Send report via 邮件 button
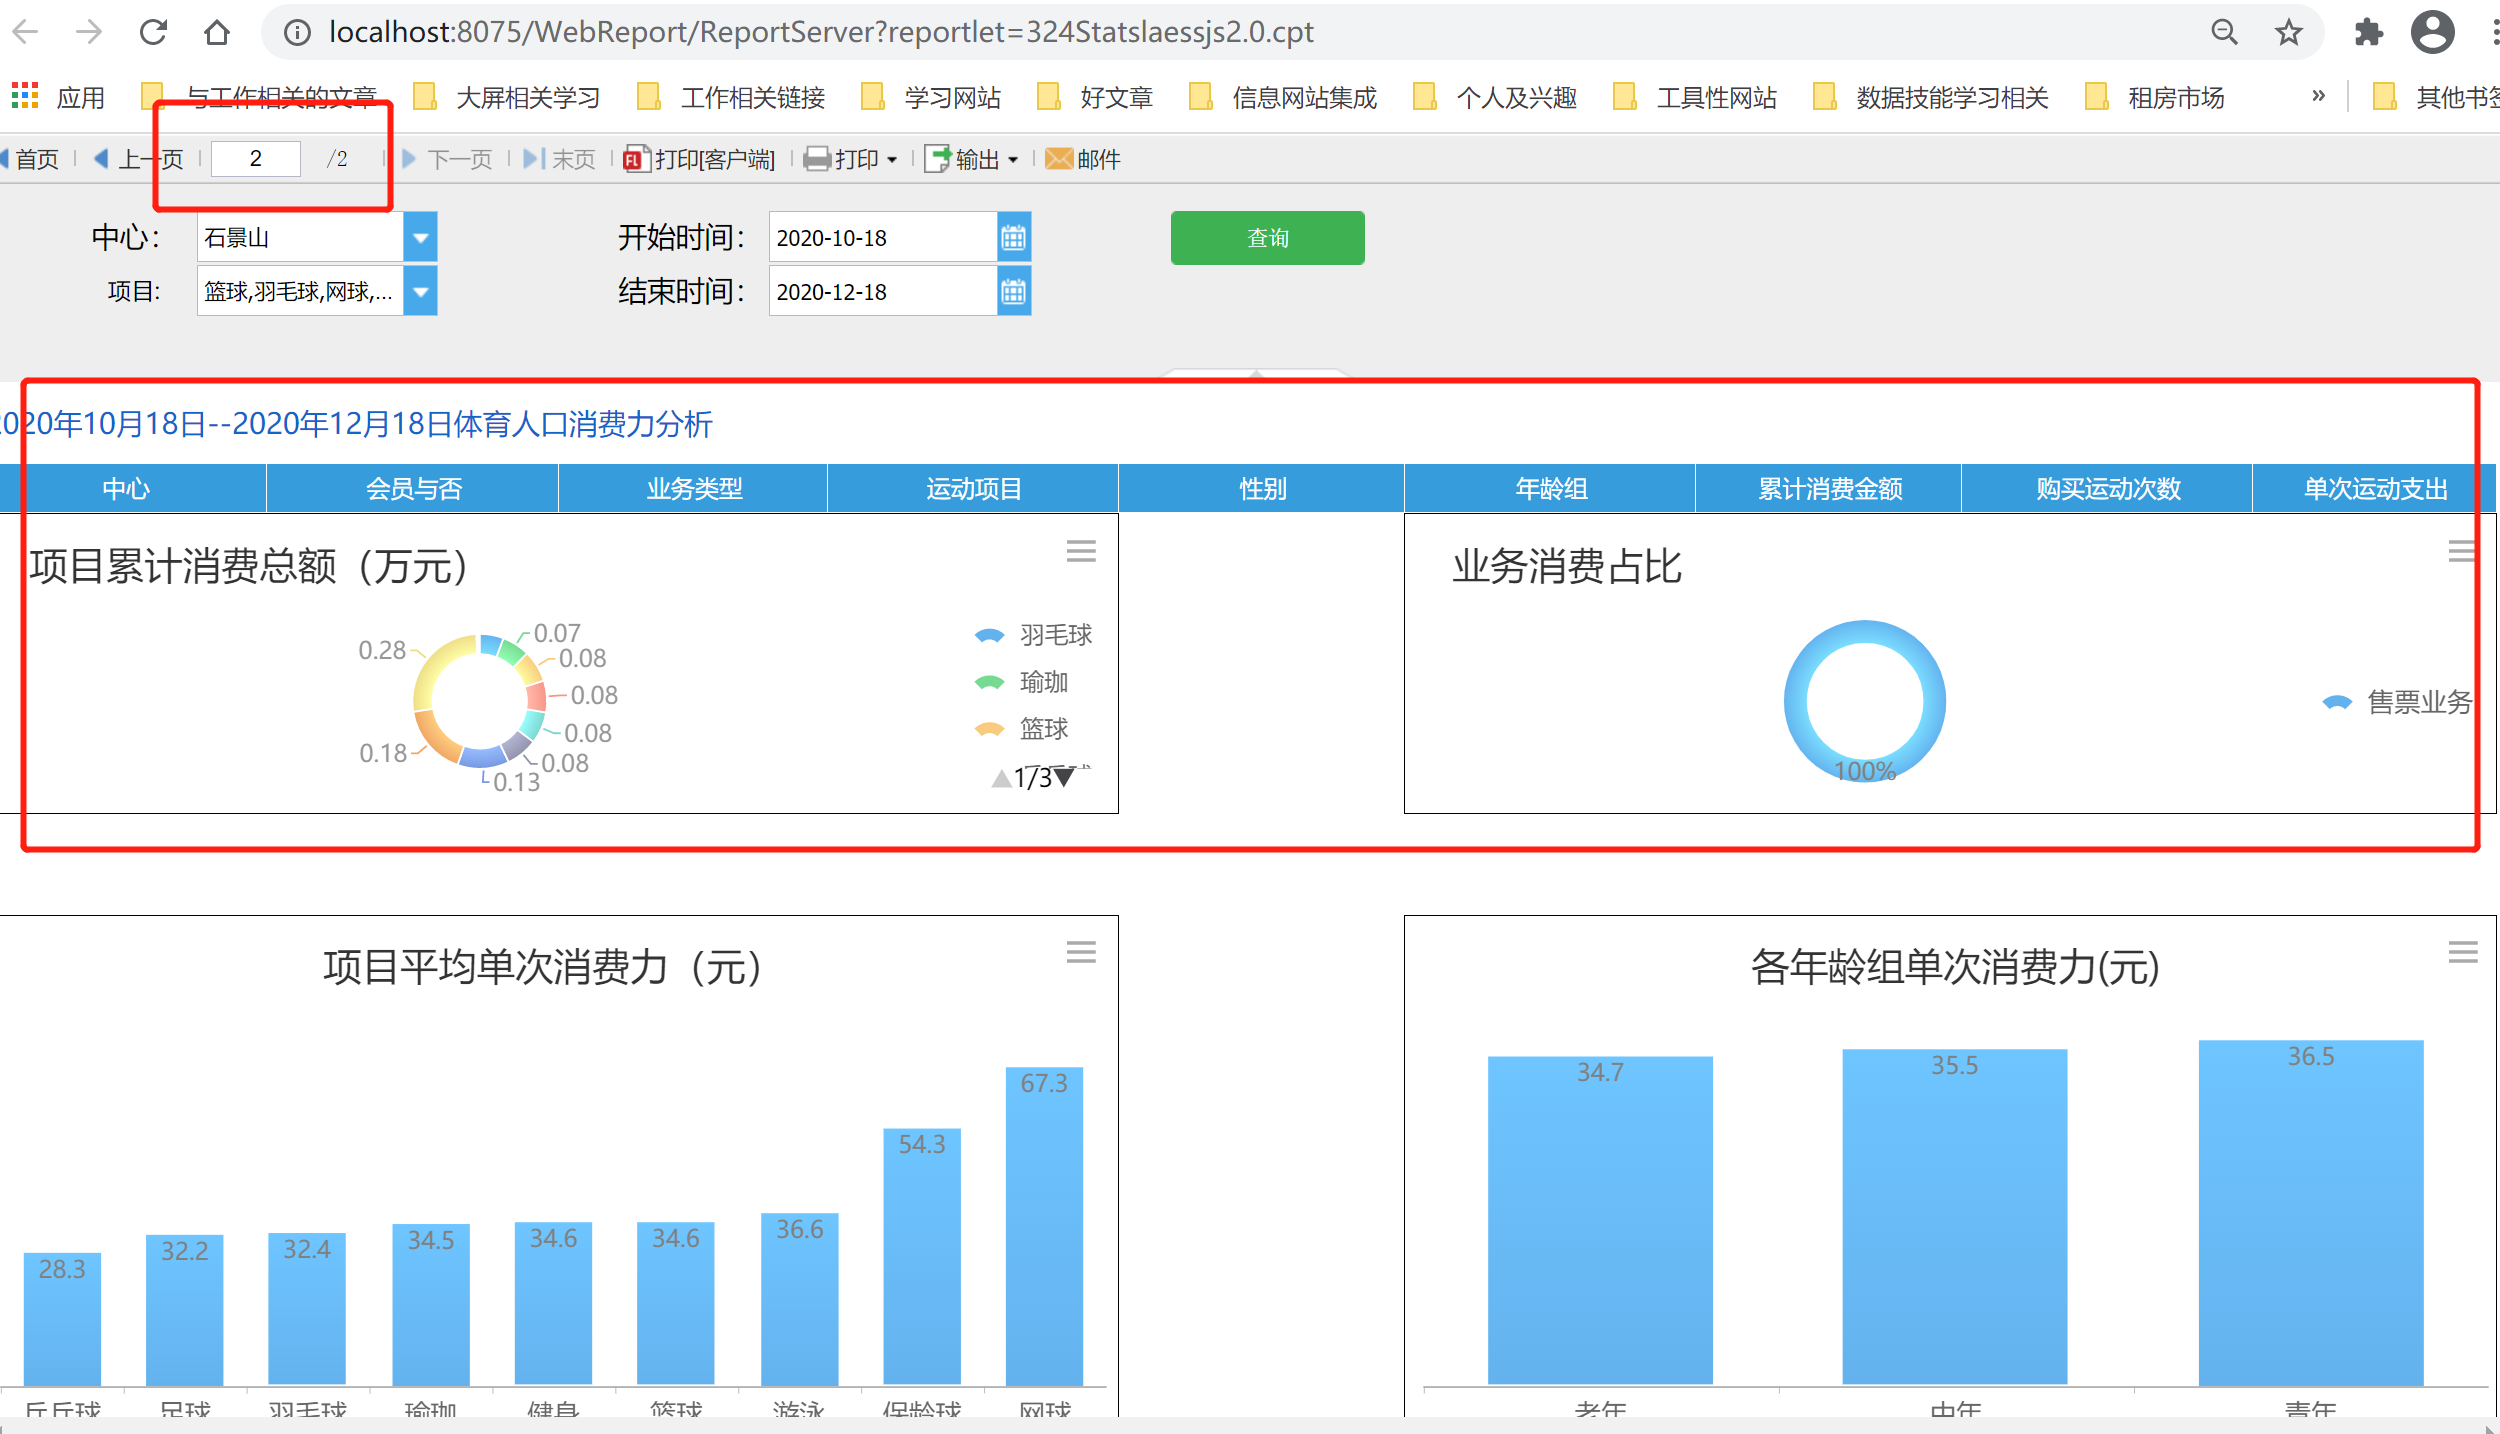Viewport: 2500px width, 1434px height. coord(1083,159)
